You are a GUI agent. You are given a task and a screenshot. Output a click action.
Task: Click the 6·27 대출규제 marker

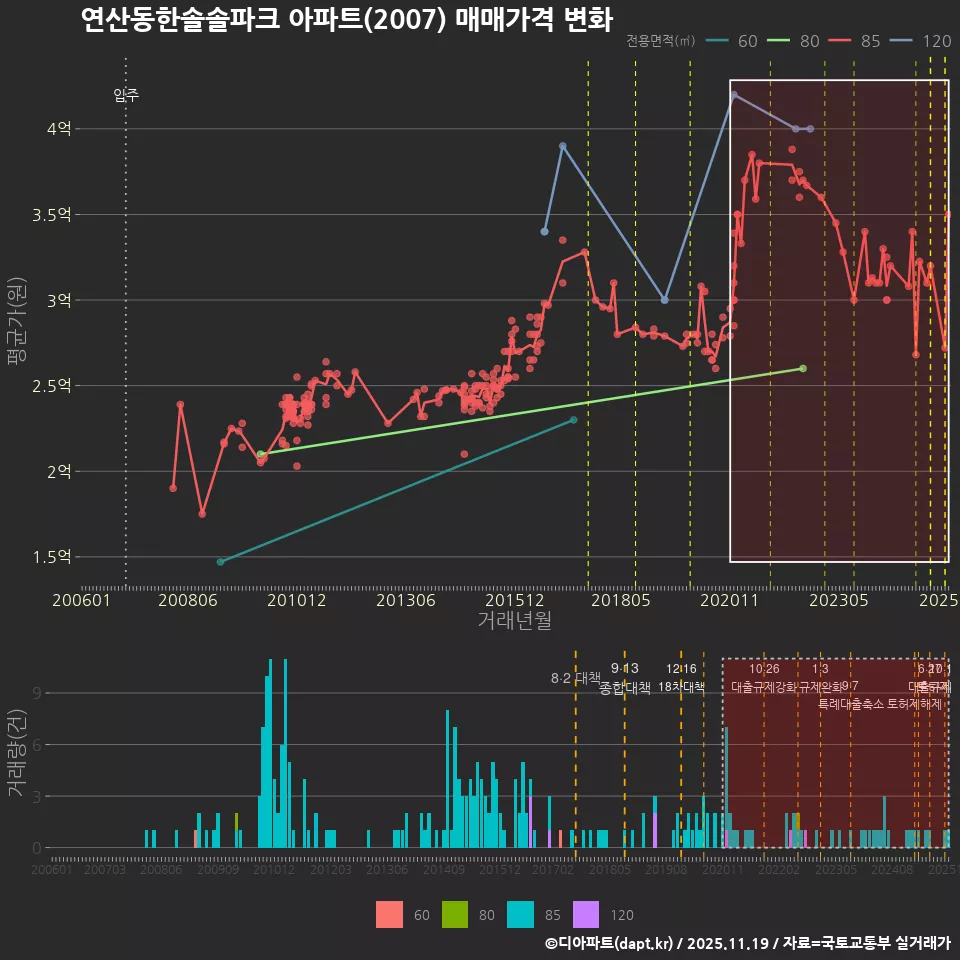(x=929, y=668)
